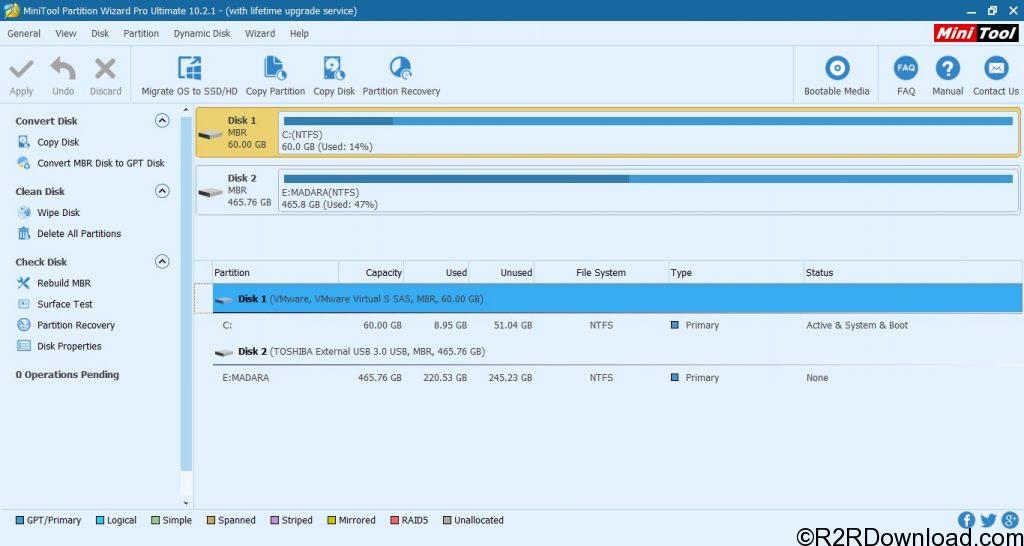Sort by the Partition column header
The width and height of the screenshot is (1024, 546).
click(275, 272)
